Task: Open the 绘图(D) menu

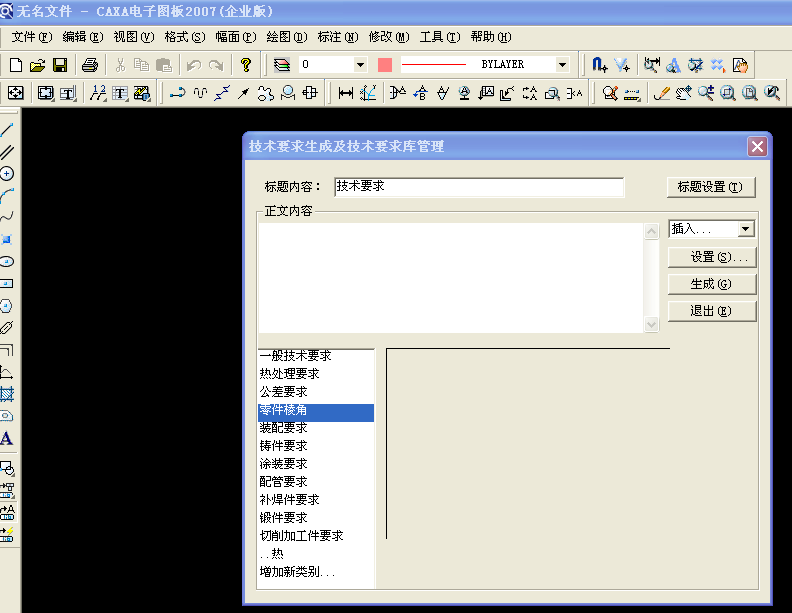Action: 287,37
